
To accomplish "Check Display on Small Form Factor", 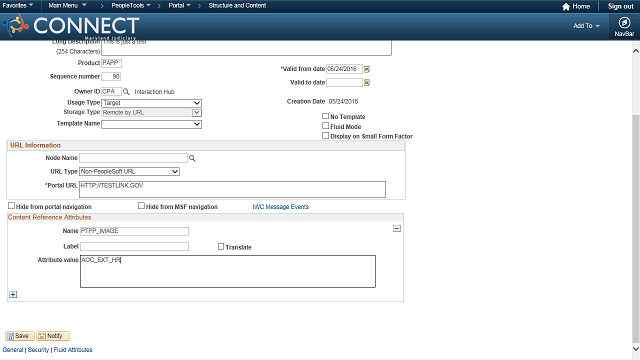I will point(325,136).
